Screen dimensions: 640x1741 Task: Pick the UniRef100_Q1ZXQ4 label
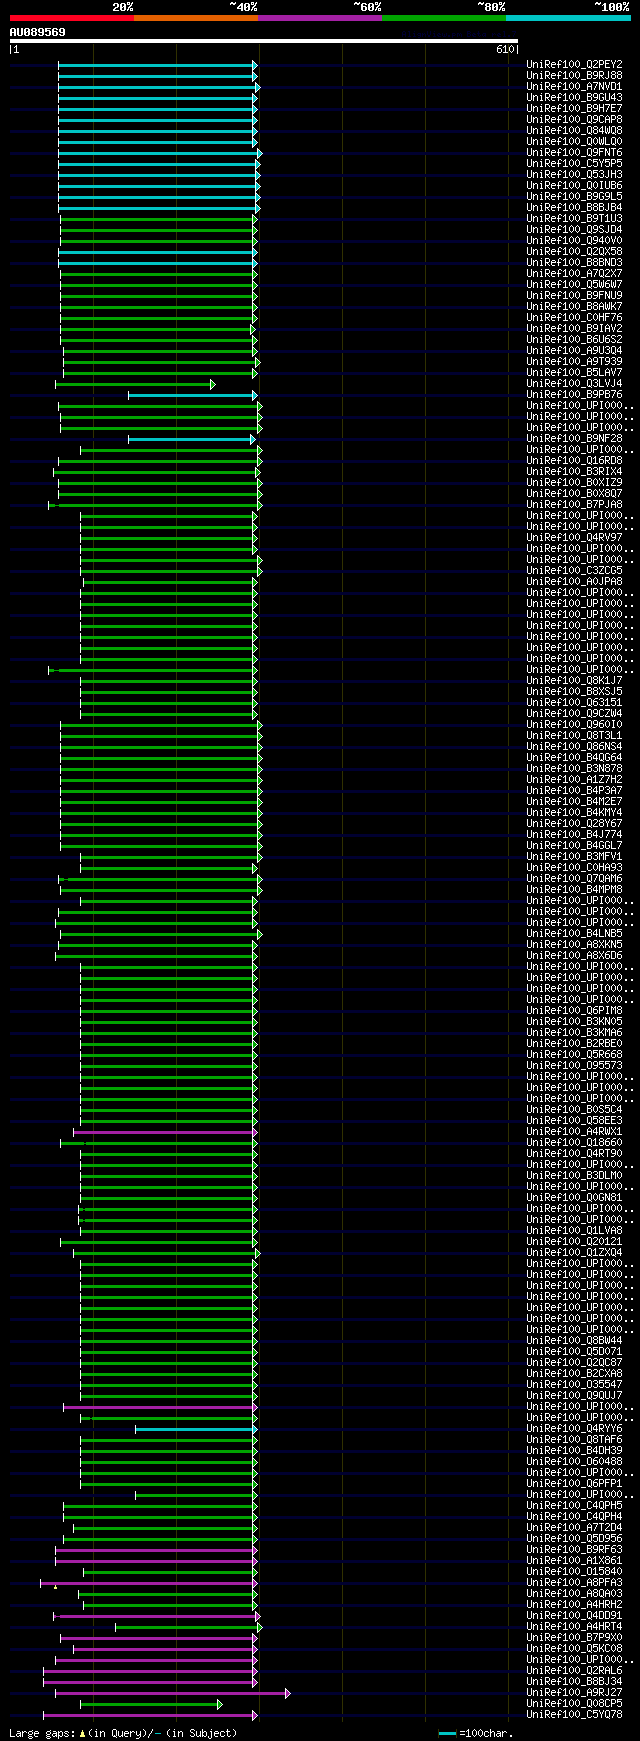pyautogui.click(x=574, y=1253)
